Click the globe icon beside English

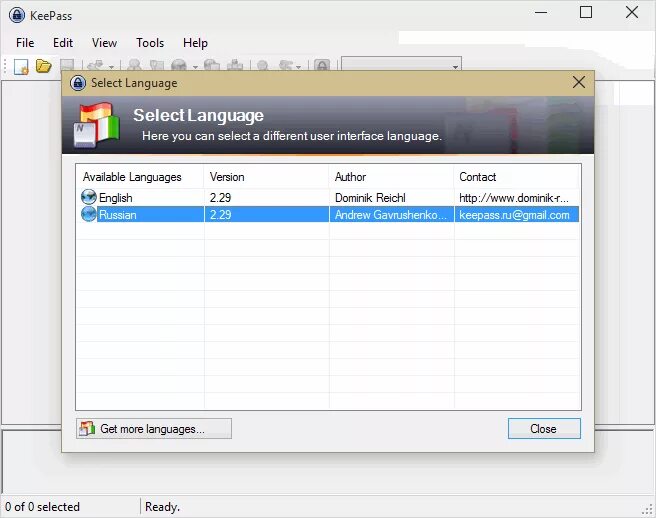click(x=89, y=197)
